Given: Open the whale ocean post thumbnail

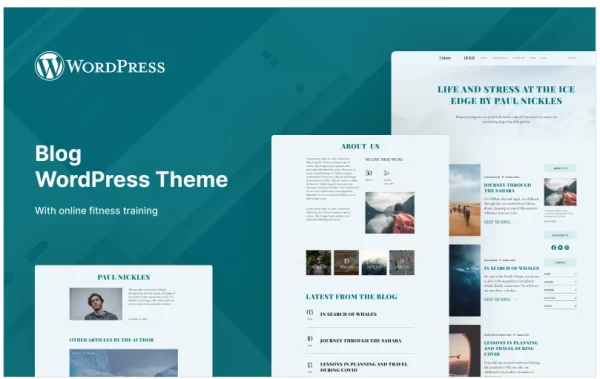Looking at the screenshot, I should click(465, 280).
